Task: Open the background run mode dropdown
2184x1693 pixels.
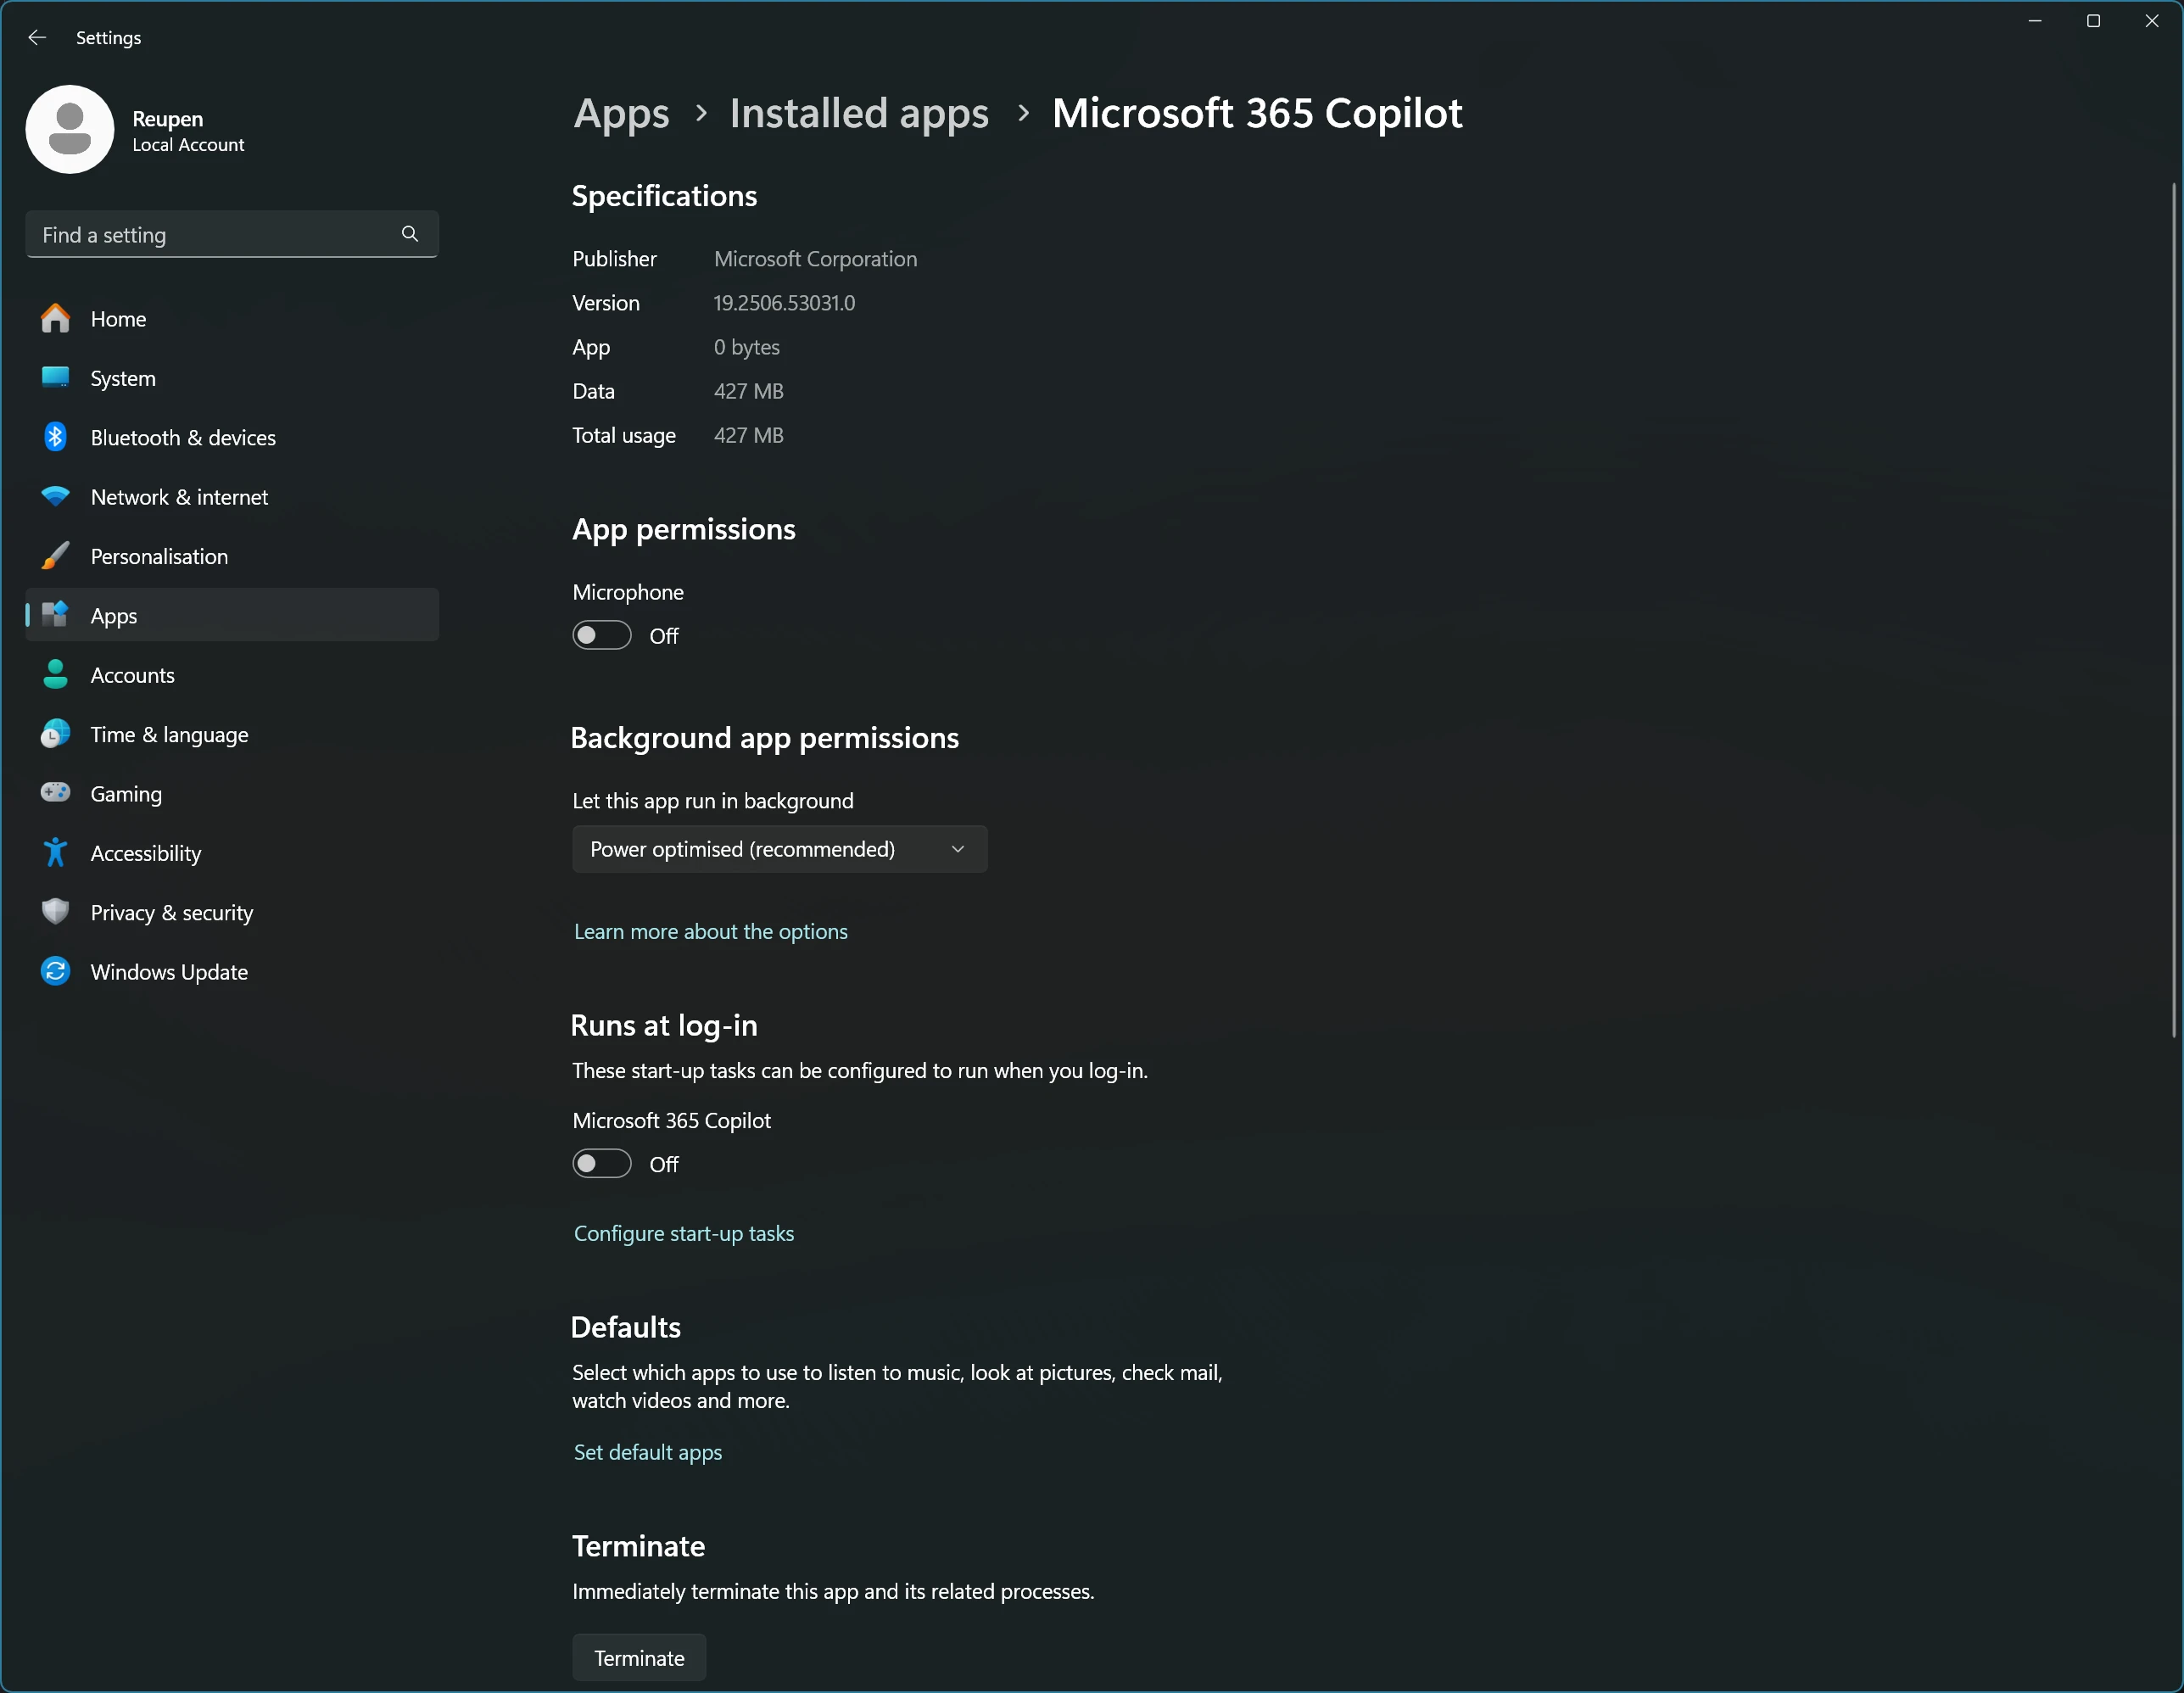Action: (779, 849)
